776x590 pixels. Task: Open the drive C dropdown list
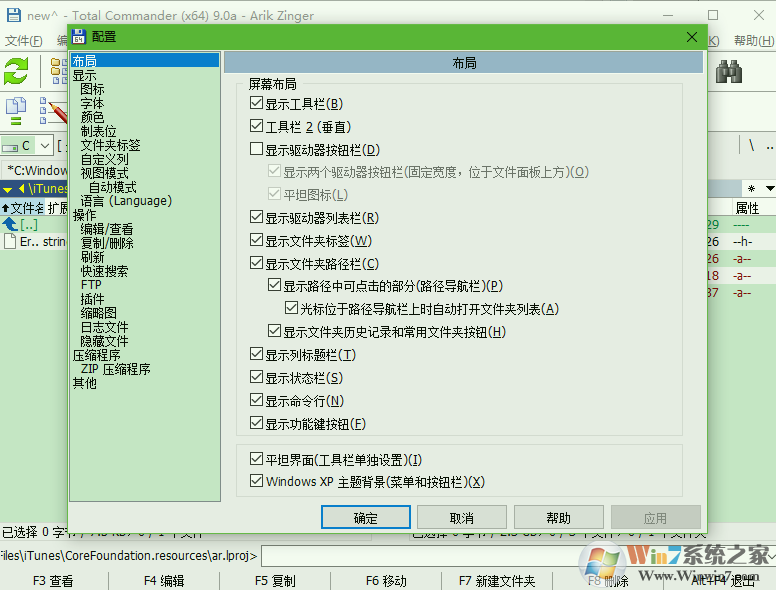[x=45, y=146]
